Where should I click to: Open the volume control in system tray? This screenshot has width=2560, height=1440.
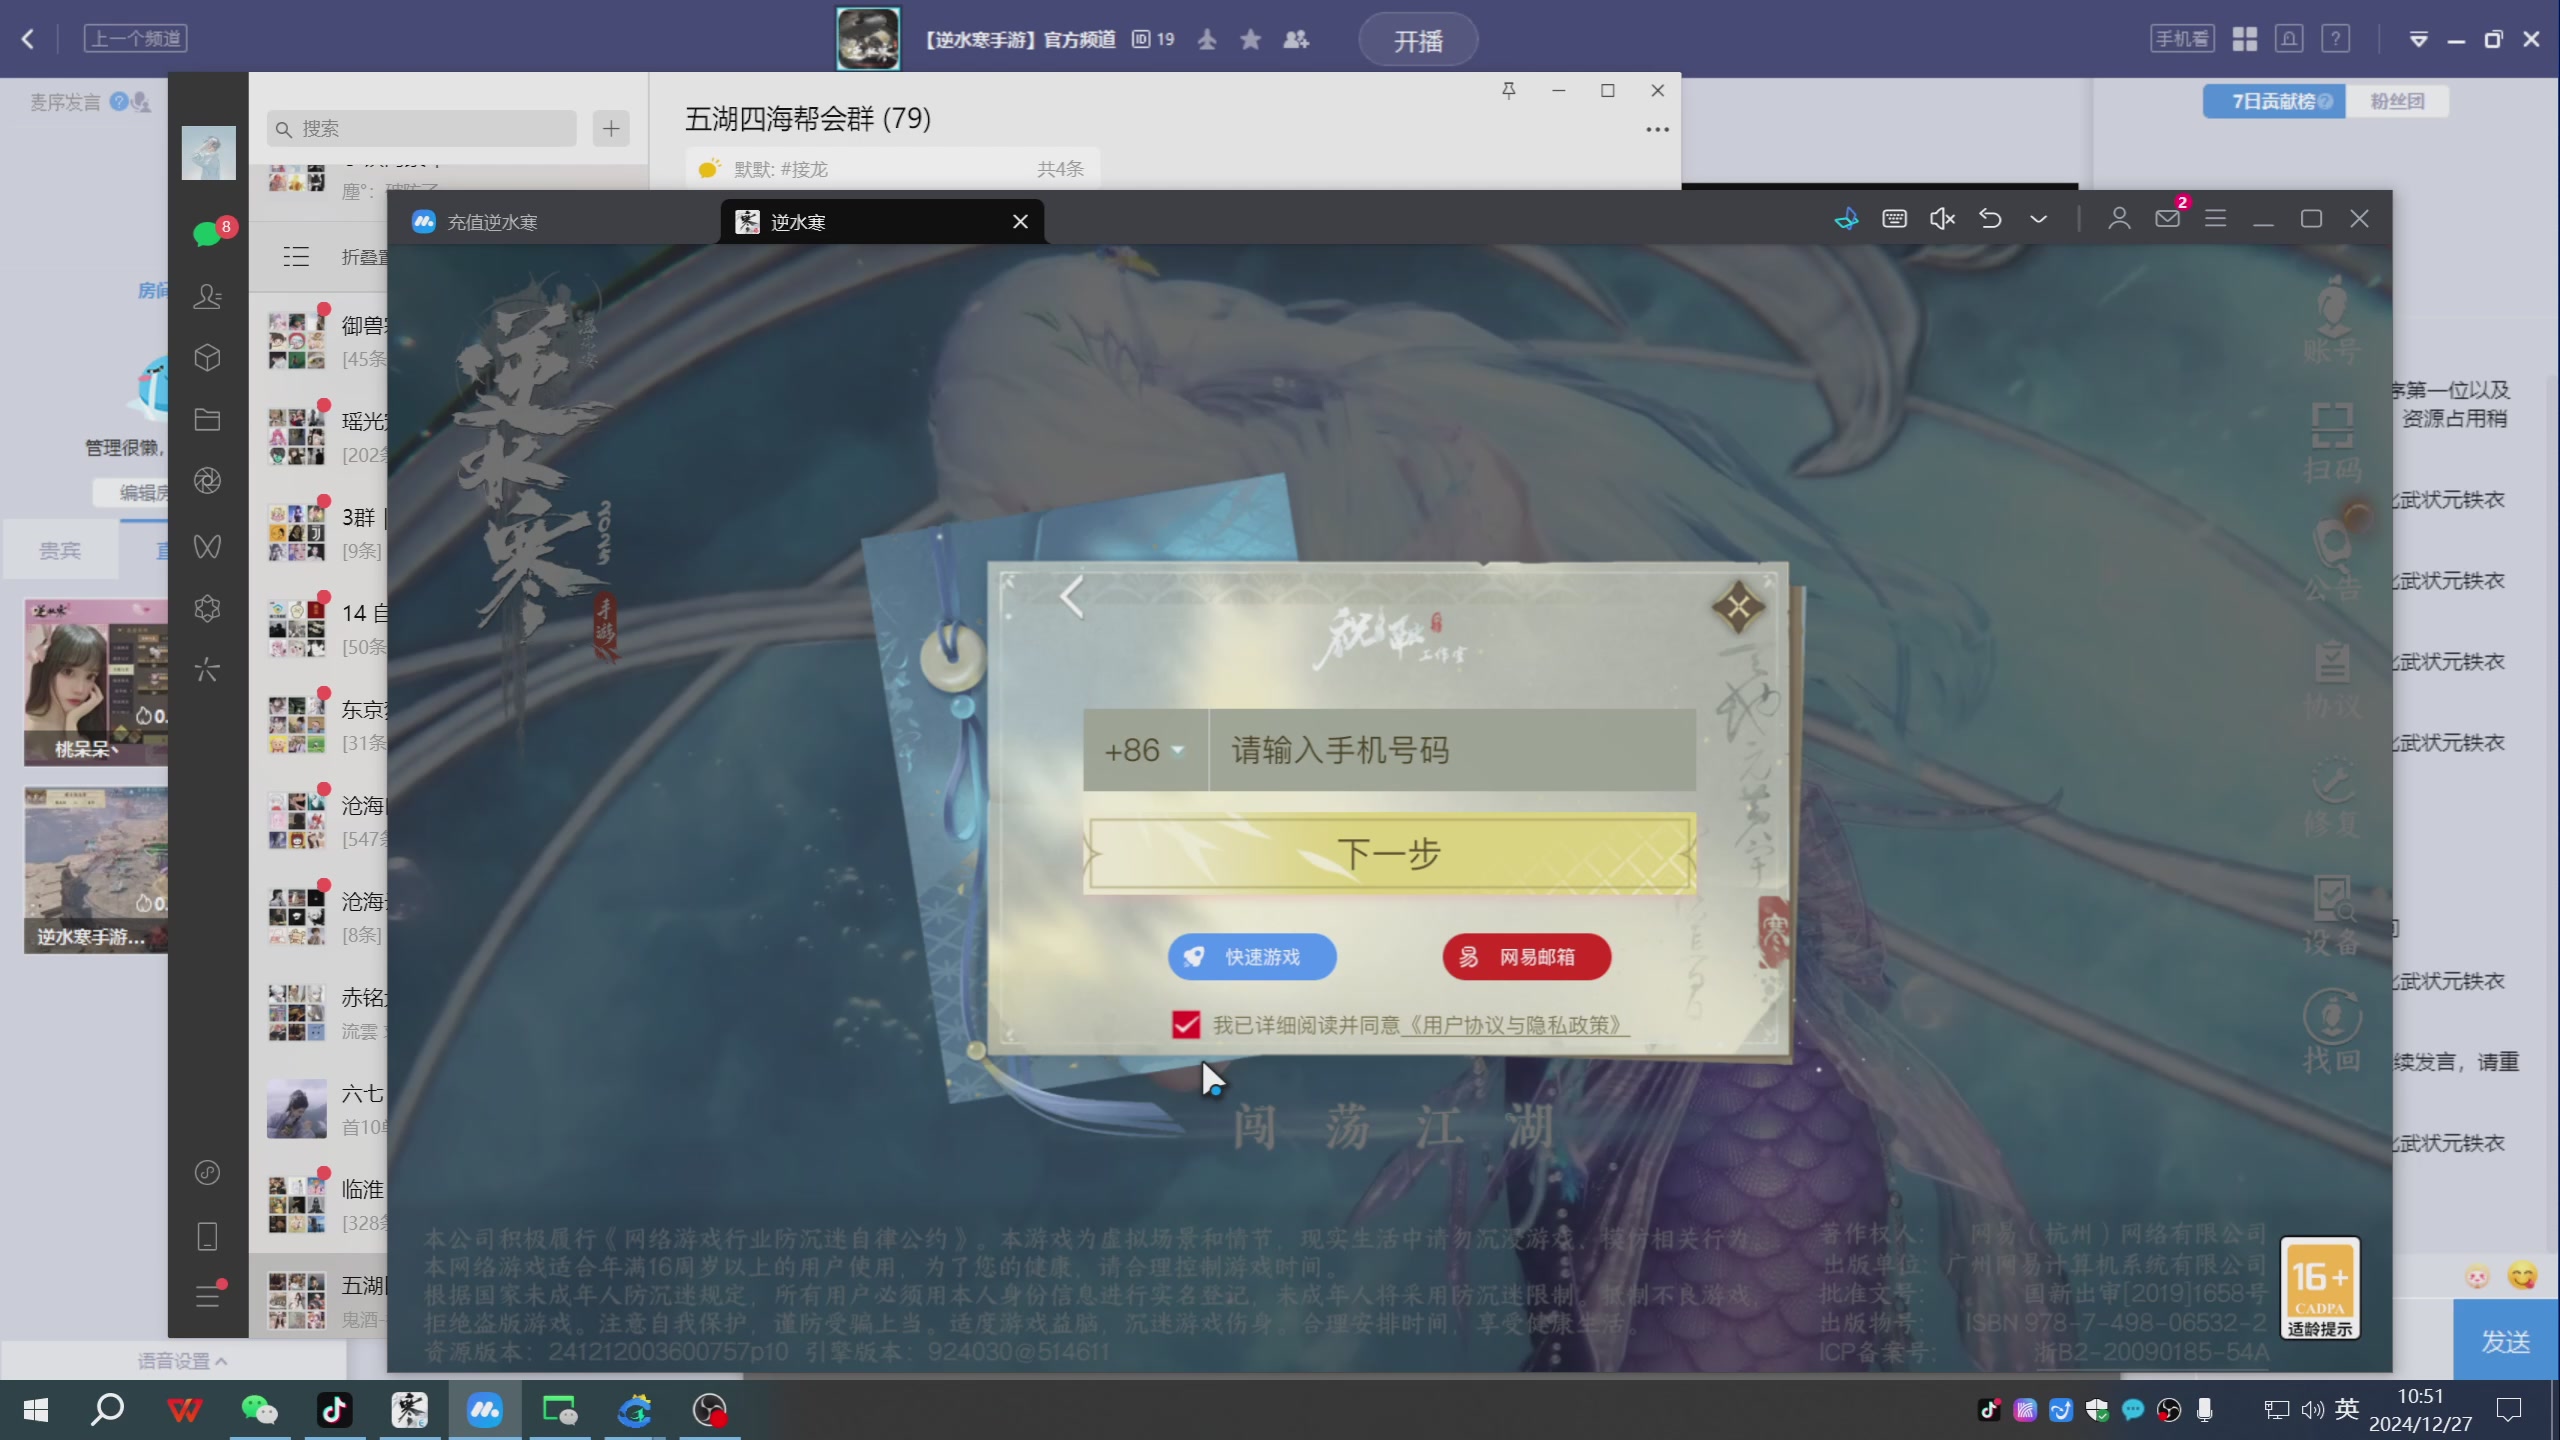click(2311, 1410)
